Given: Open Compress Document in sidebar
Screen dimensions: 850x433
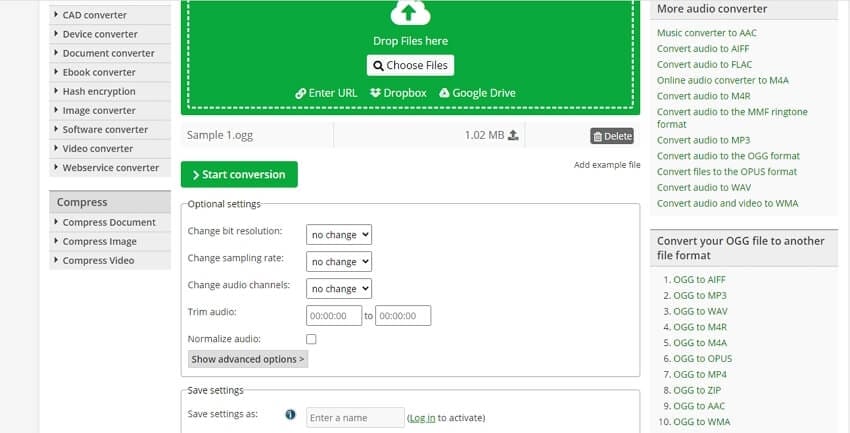Looking at the screenshot, I should [x=110, y=223].
